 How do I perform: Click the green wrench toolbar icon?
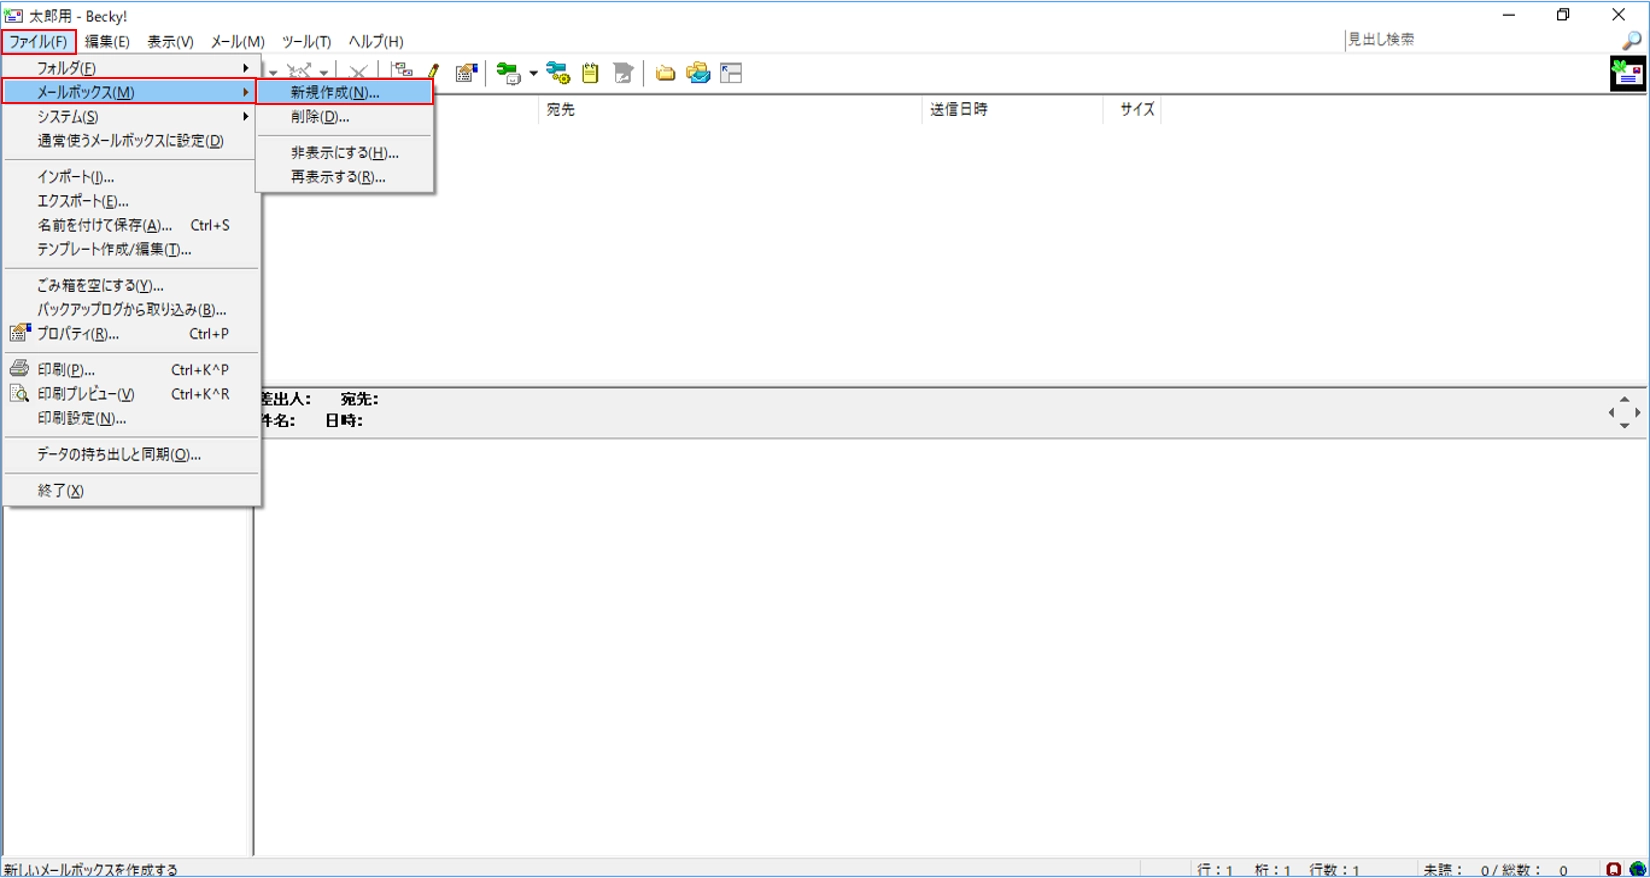tap(508, 73)
